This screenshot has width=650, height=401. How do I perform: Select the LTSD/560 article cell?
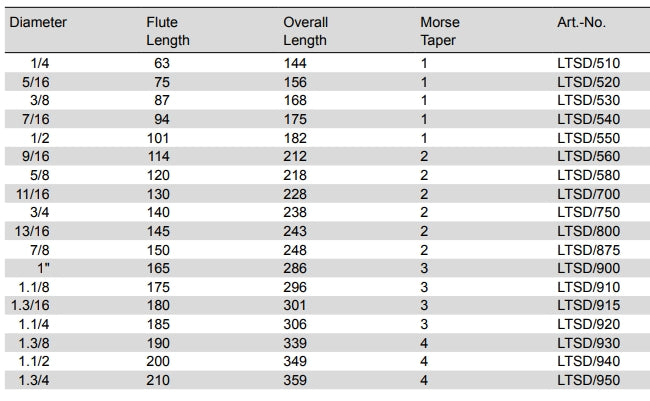pos(588,156)
